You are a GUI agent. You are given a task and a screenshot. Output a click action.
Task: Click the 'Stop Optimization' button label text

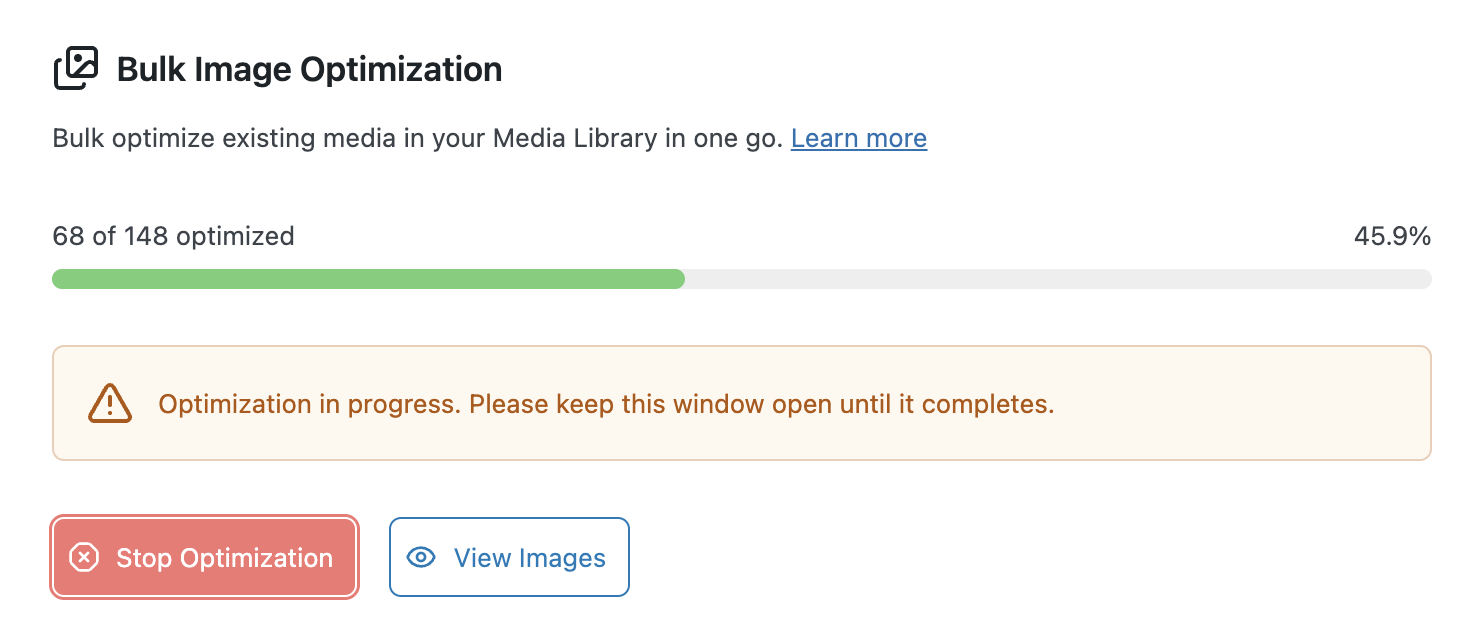(224, 558)
